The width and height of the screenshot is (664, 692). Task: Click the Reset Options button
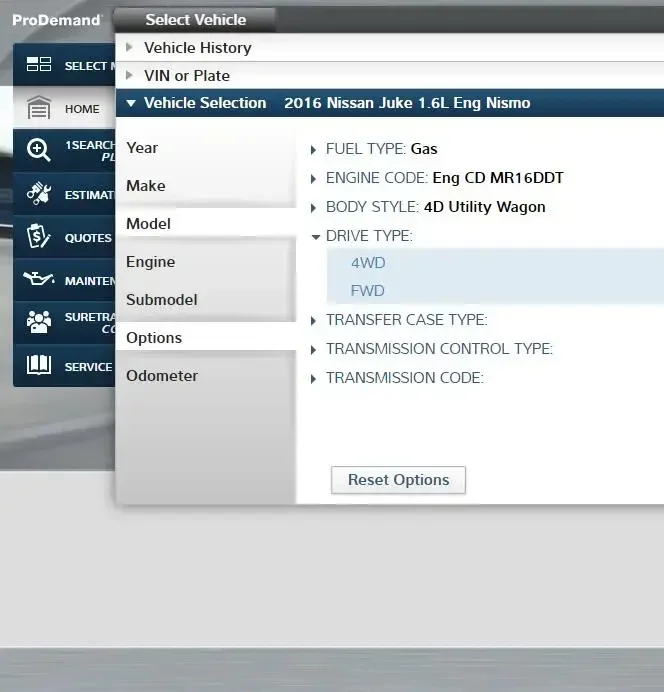pos(398,480)
